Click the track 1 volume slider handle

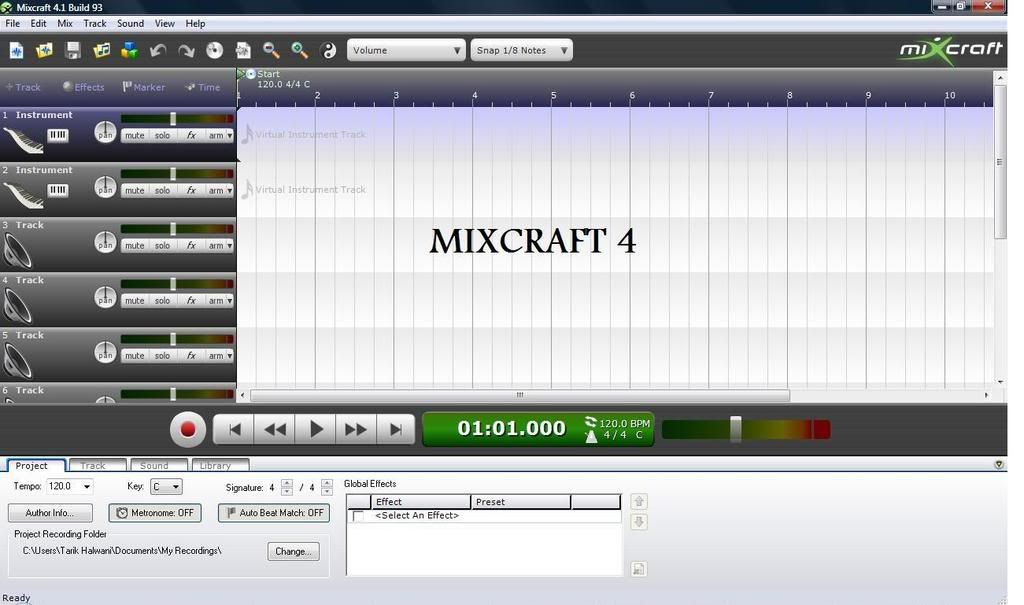[173, 118]
